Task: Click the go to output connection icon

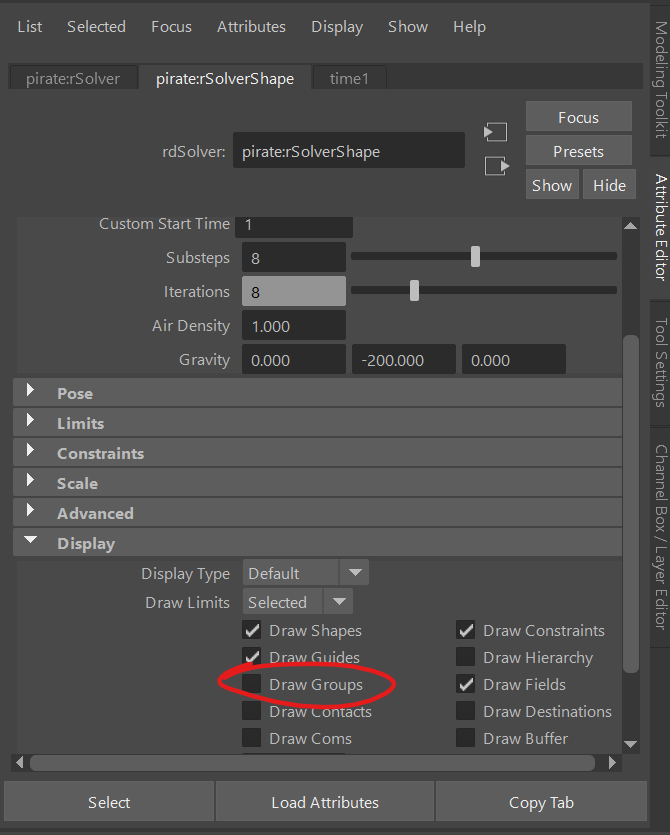Action: (x=496, y=166)
